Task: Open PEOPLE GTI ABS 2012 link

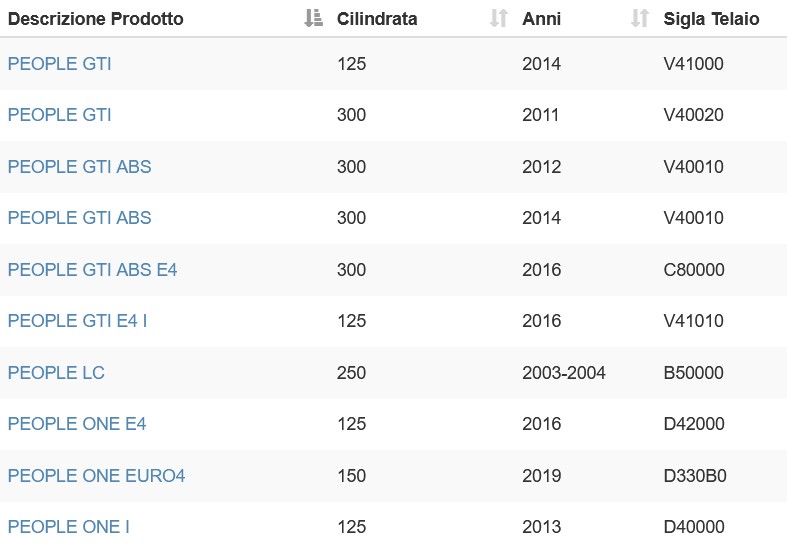Action: [79, 167]
